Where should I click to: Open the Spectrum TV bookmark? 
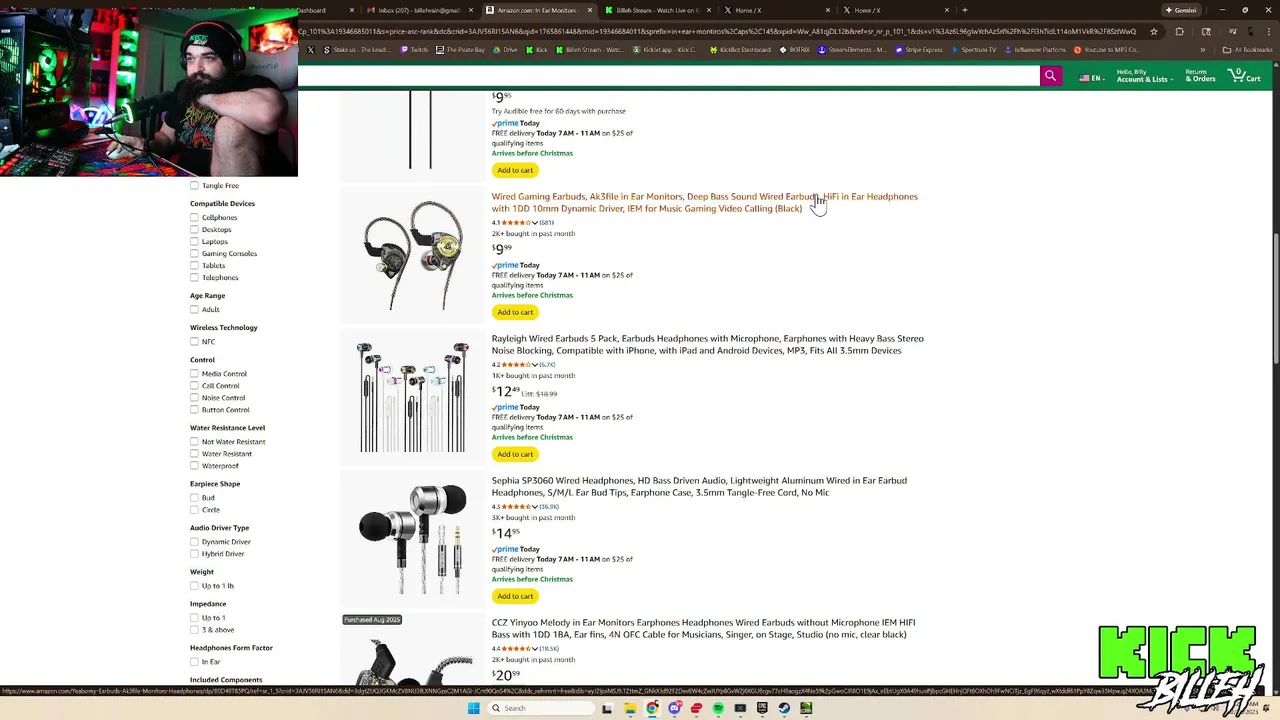(x=974, y=50)
